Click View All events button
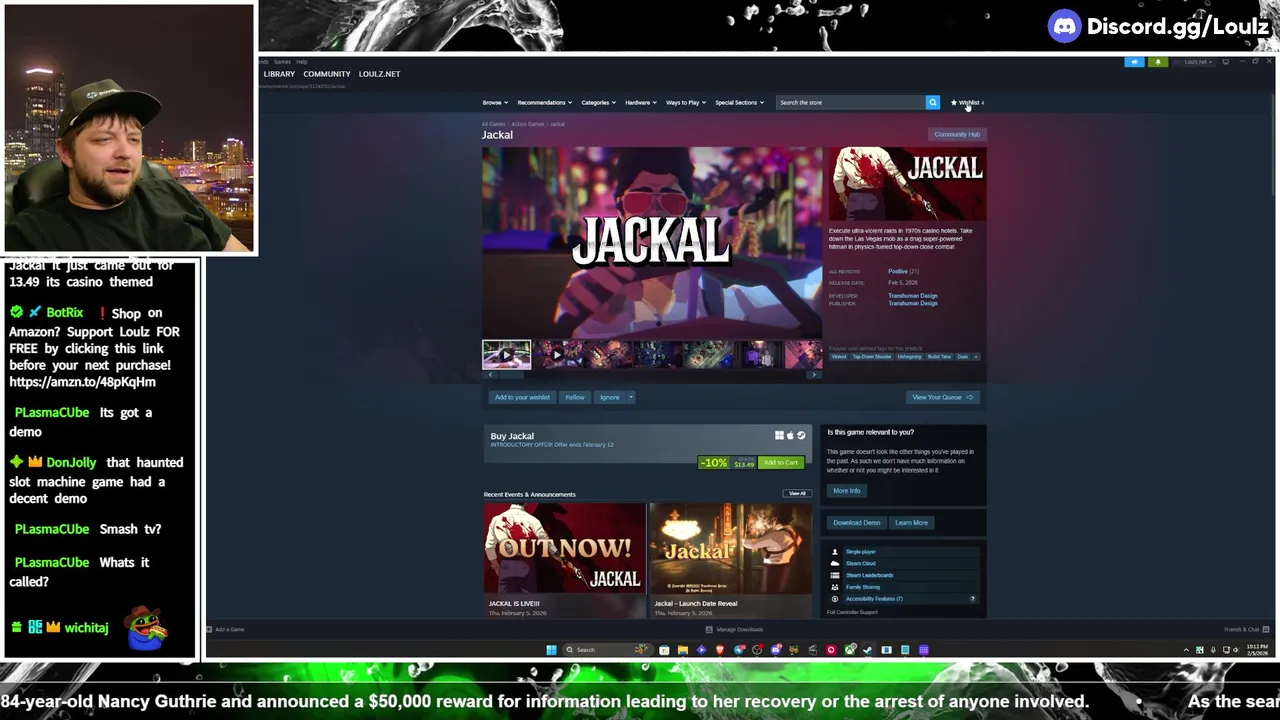Viewport: 1280px width, 720px height. point(797,493)
